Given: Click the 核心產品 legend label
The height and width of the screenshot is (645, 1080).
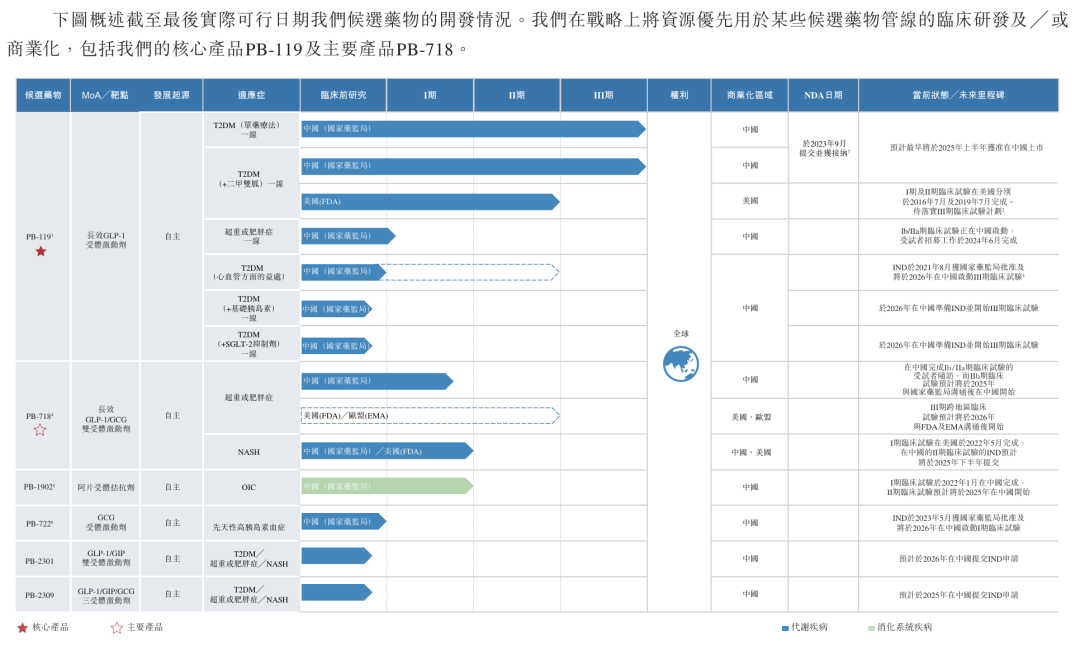Looking at the screenshot, I should (50, 628).
